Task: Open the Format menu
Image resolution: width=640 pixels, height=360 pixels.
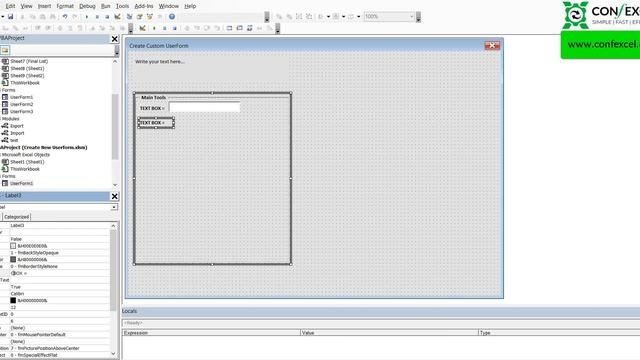Action: point(65,6)
